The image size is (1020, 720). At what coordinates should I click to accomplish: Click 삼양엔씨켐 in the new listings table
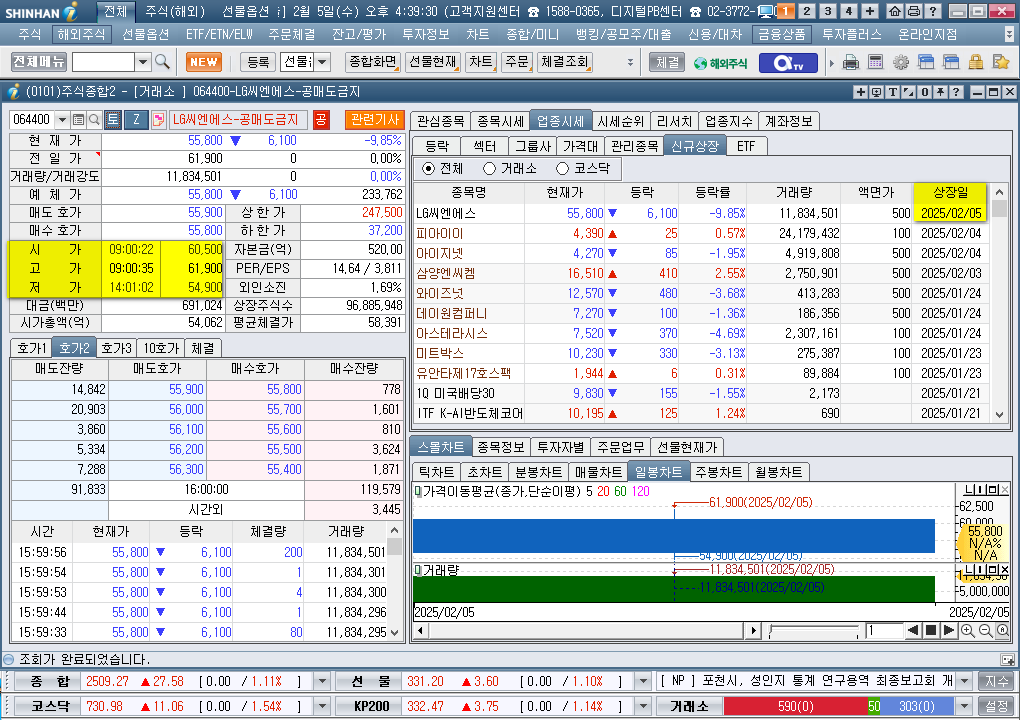point(446,273)
